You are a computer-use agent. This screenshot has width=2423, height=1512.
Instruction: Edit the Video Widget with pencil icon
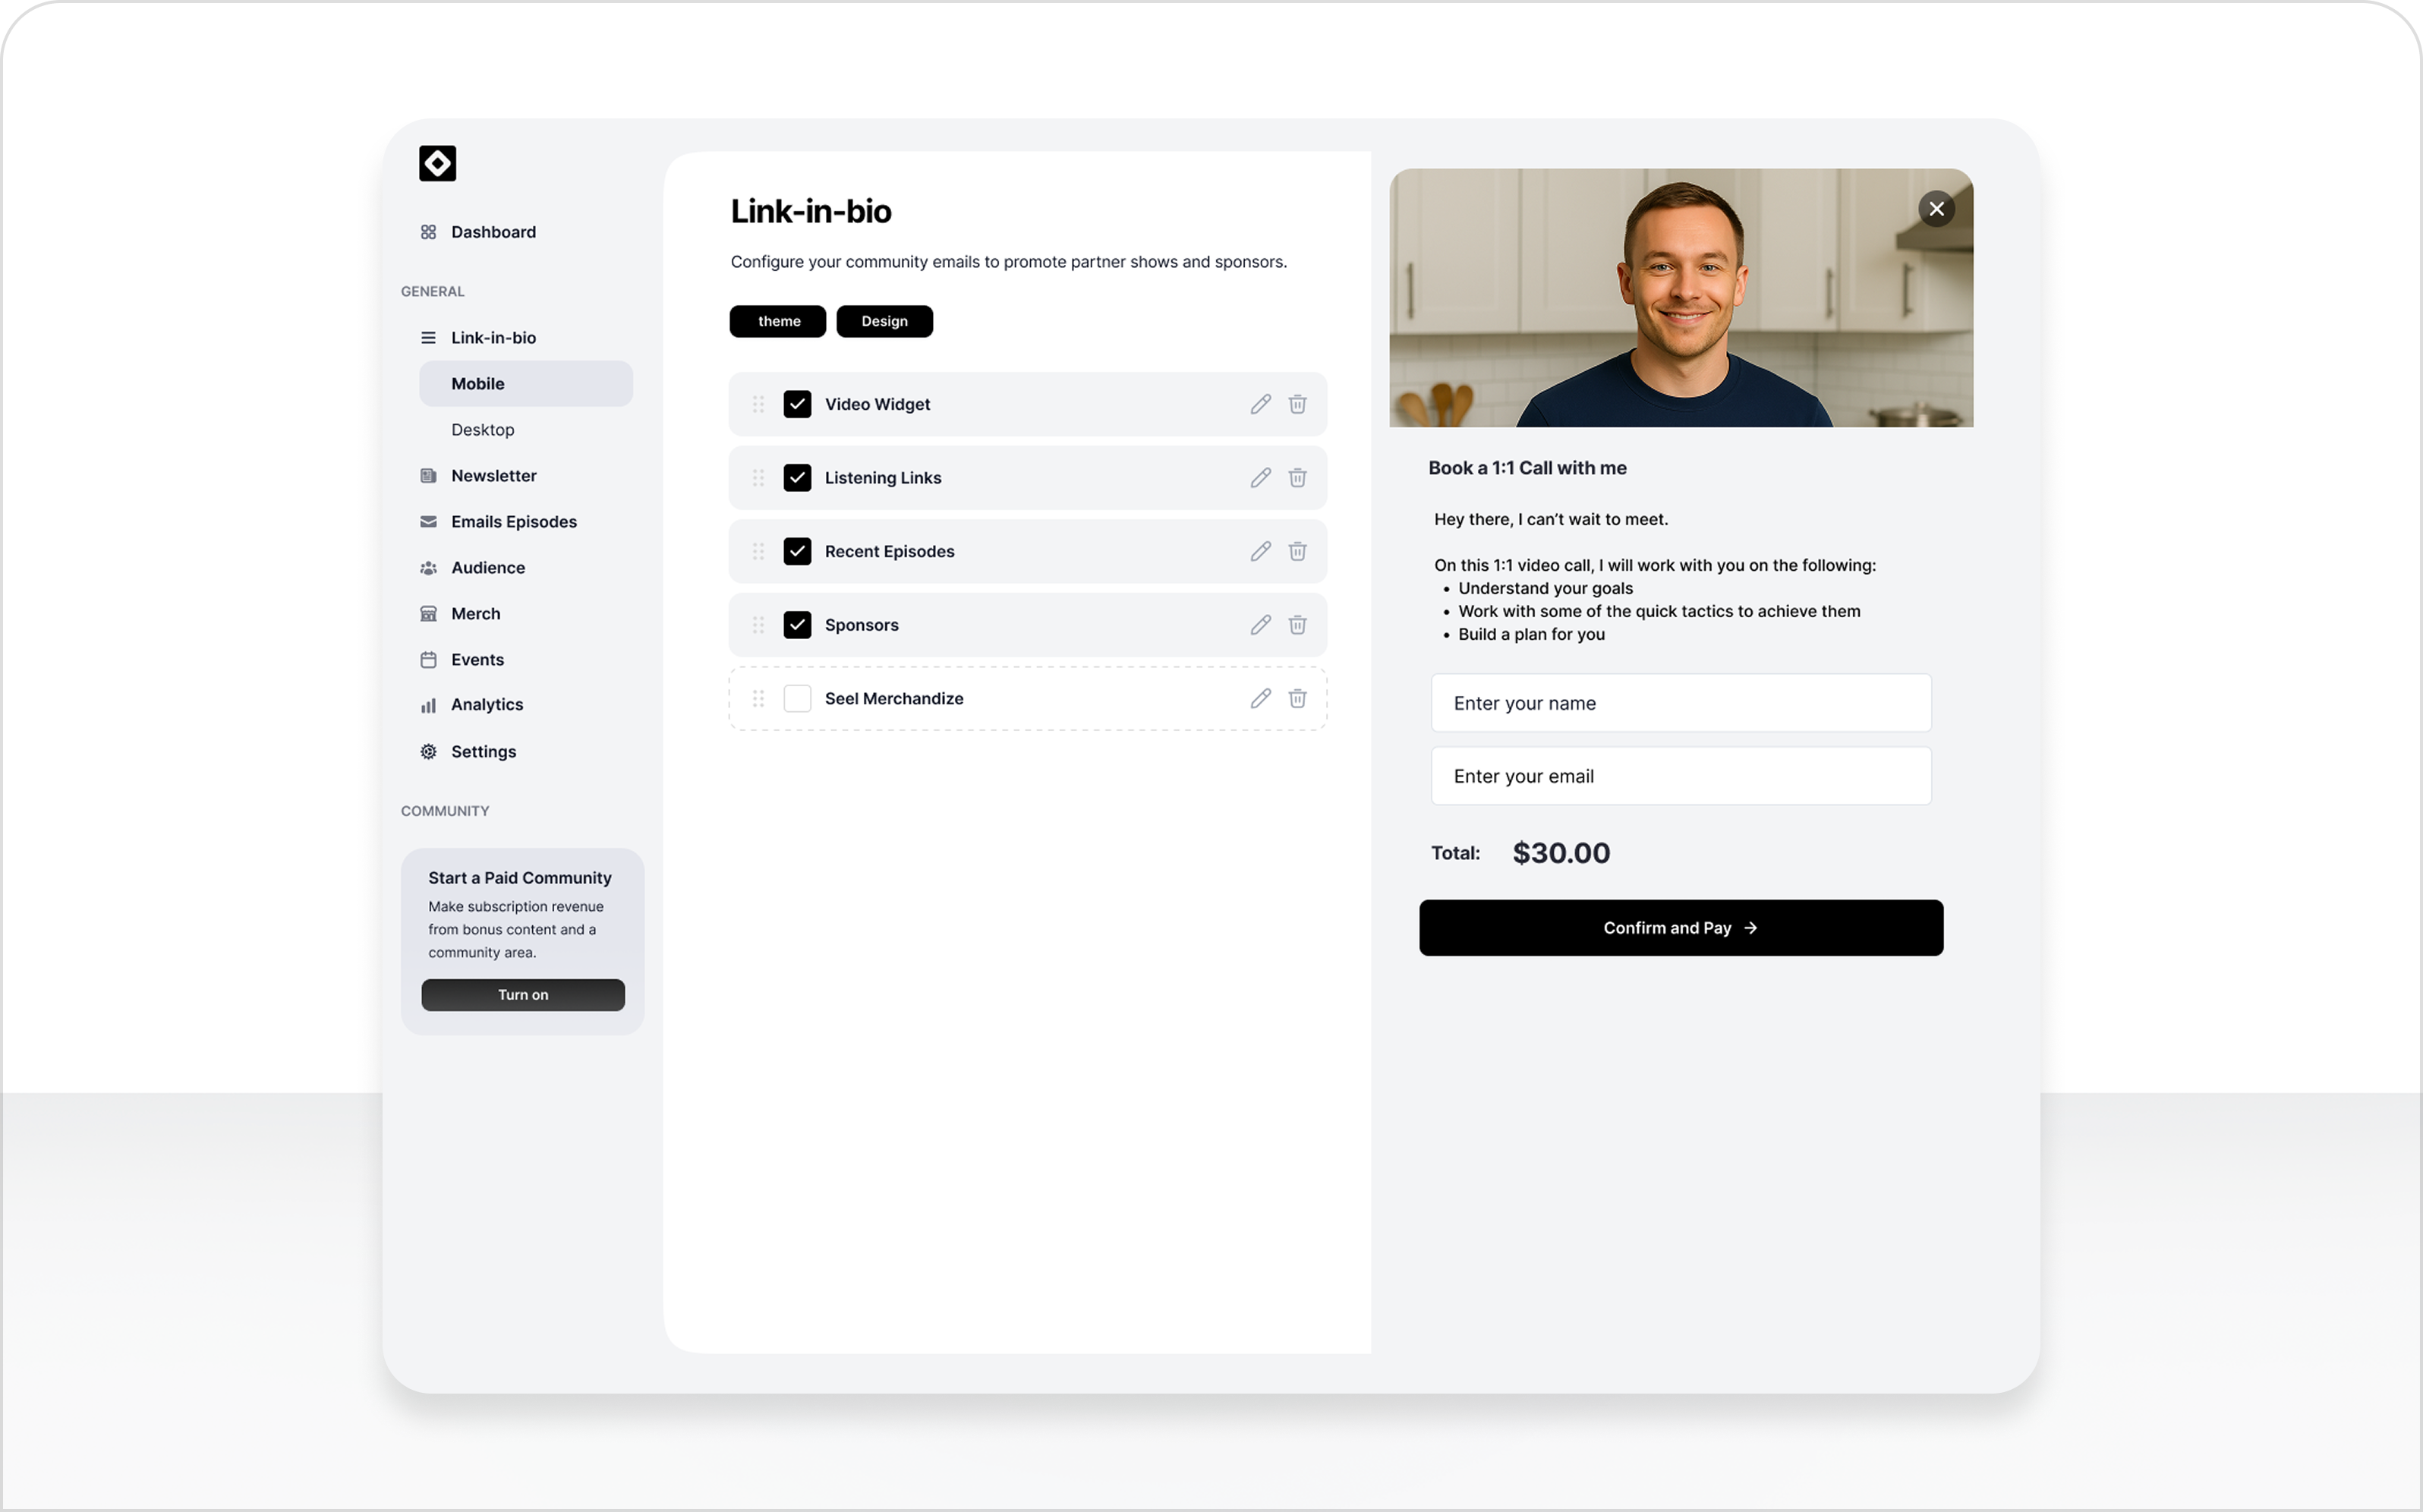pyautogui.click(x=1260, y=404)
